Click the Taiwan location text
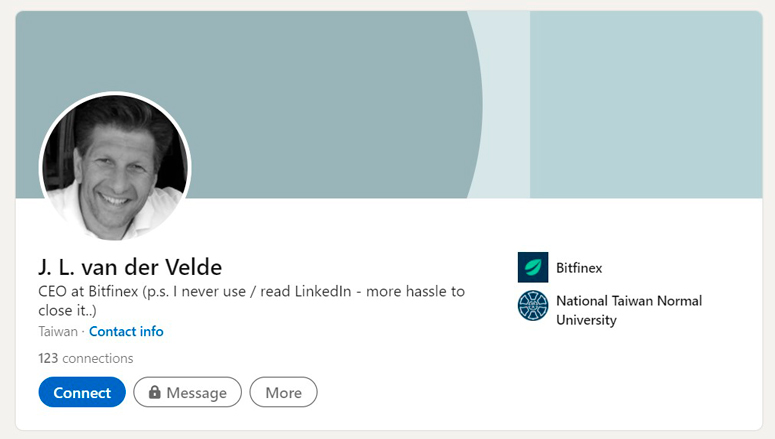The height and width of the screenshot is (439, 775). [57, 332]
